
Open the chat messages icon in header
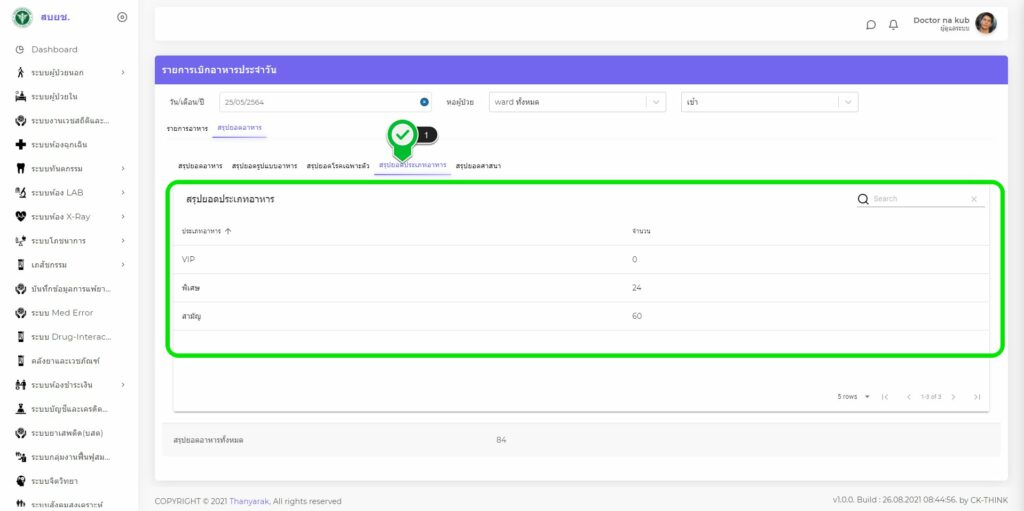[871, 25]
